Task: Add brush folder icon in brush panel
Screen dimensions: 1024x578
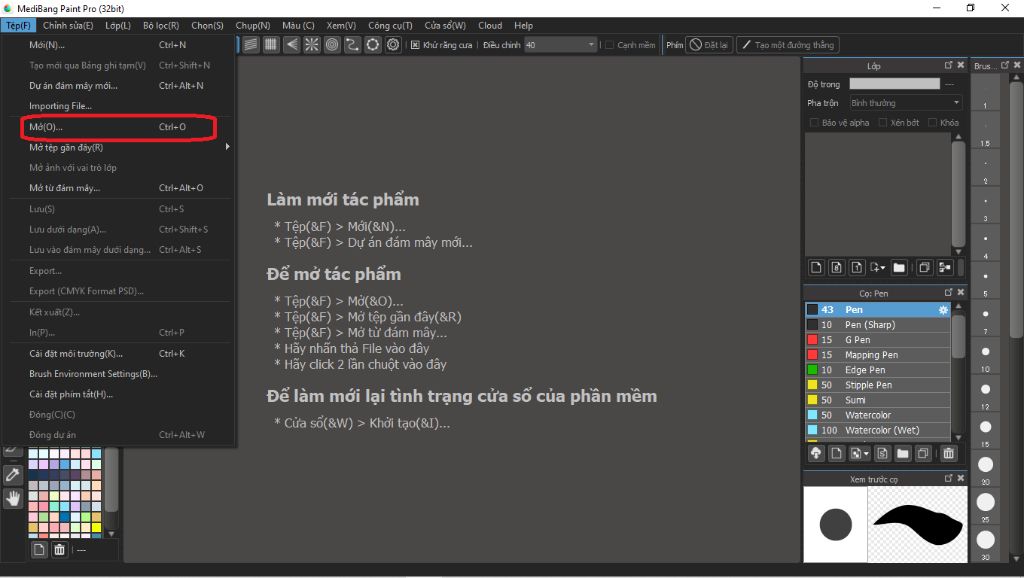Action: point(903,453)
